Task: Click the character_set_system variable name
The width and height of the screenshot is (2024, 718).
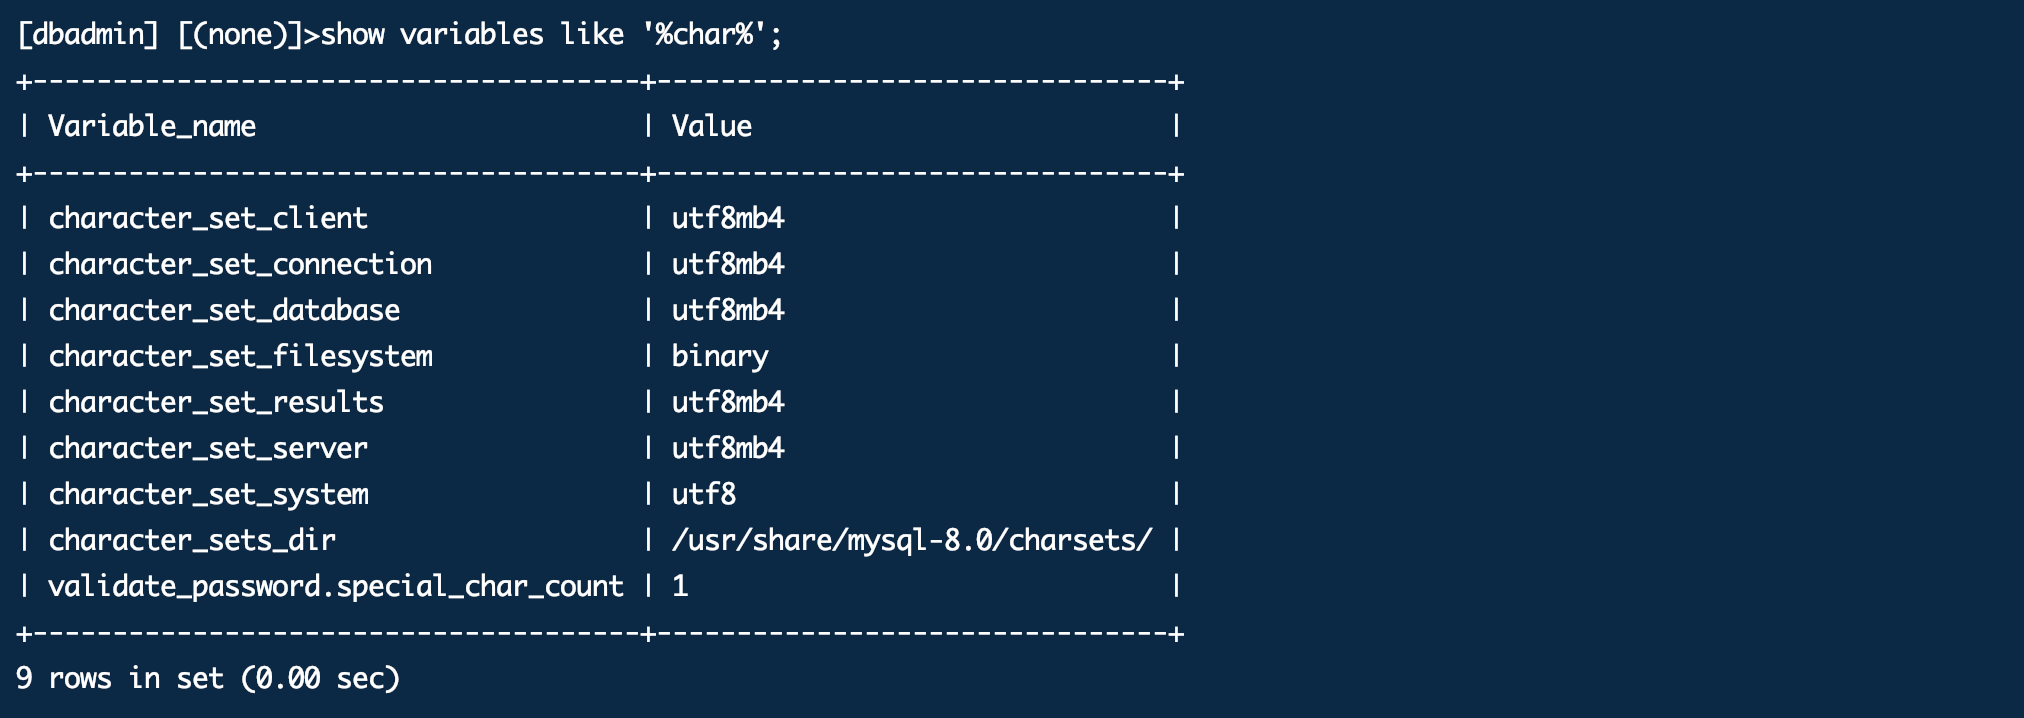Action: (x=208, y=494)
